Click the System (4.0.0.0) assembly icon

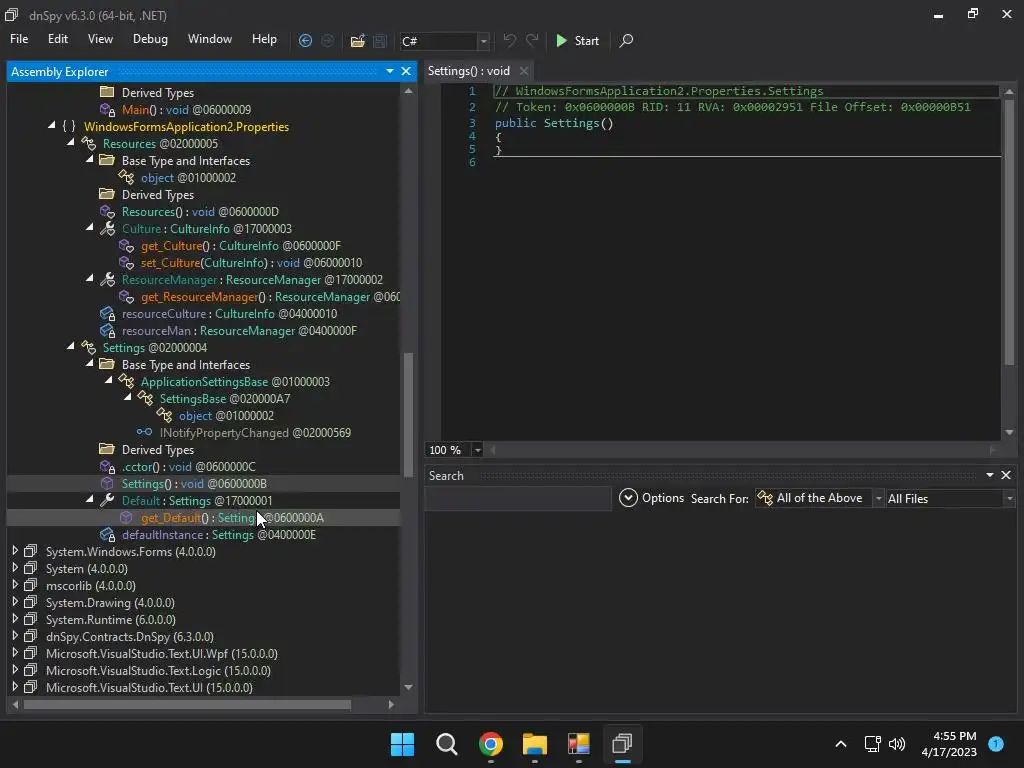[x=30, y=568]
